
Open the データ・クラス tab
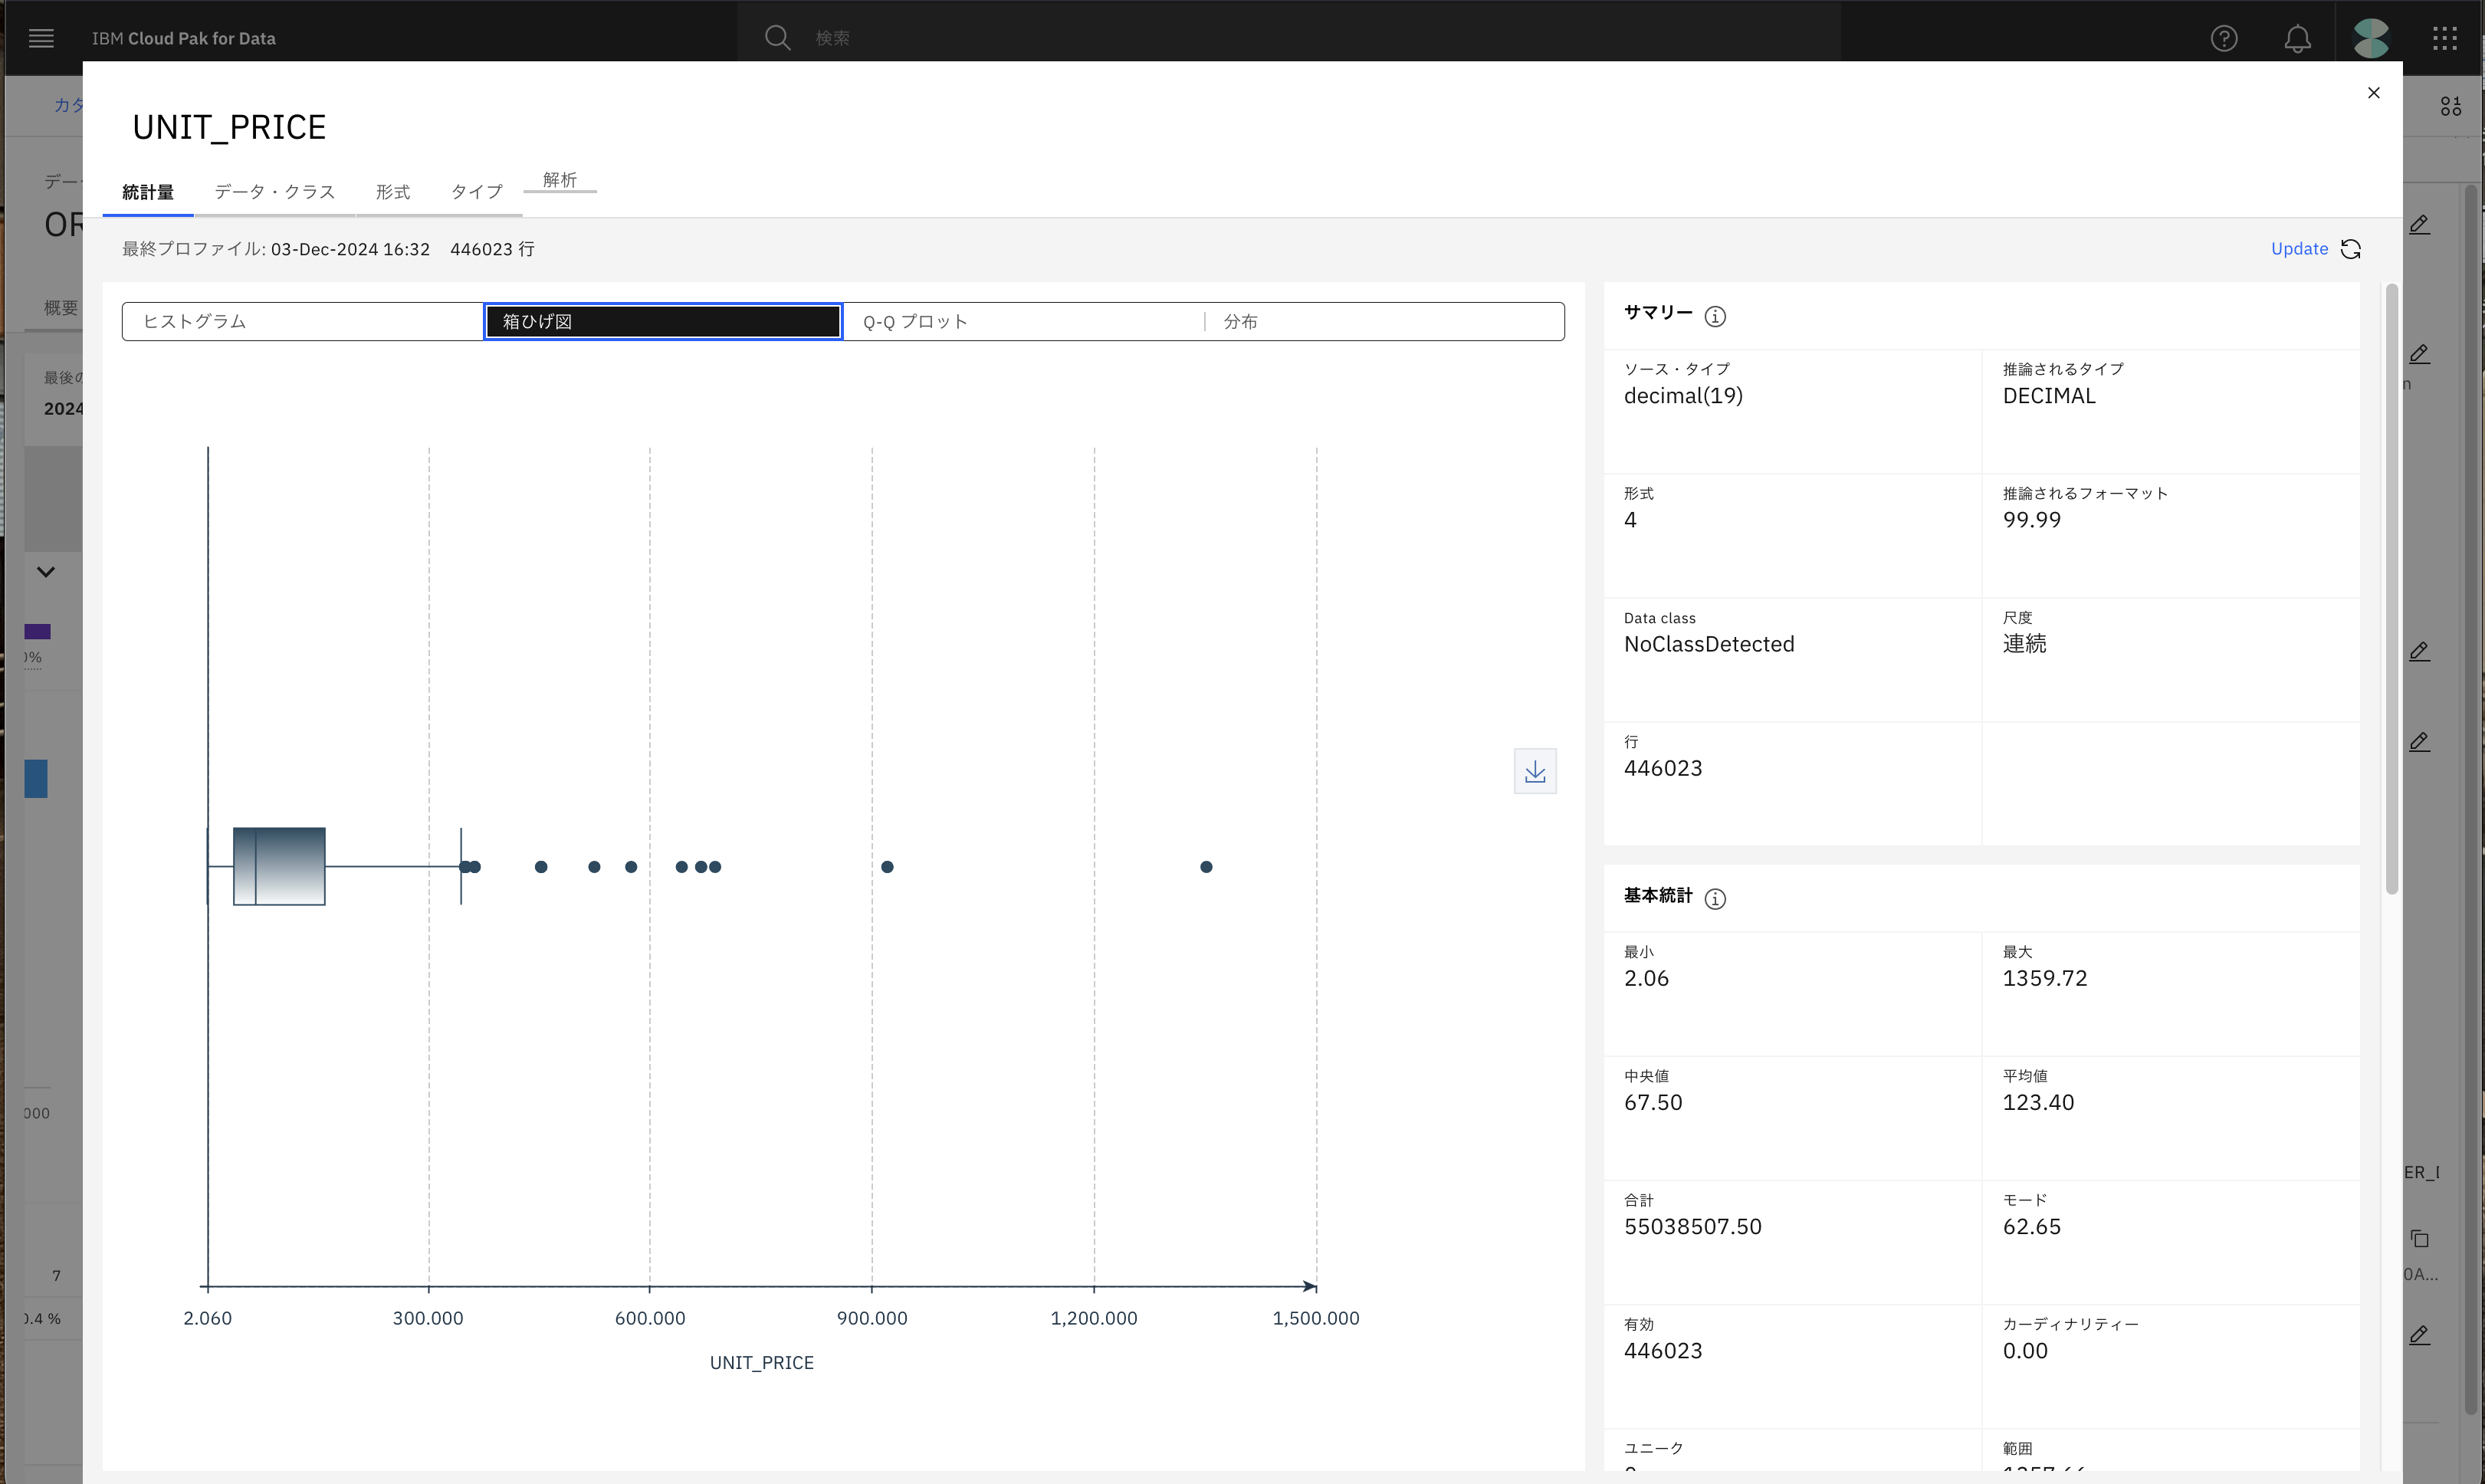point(274,192)
